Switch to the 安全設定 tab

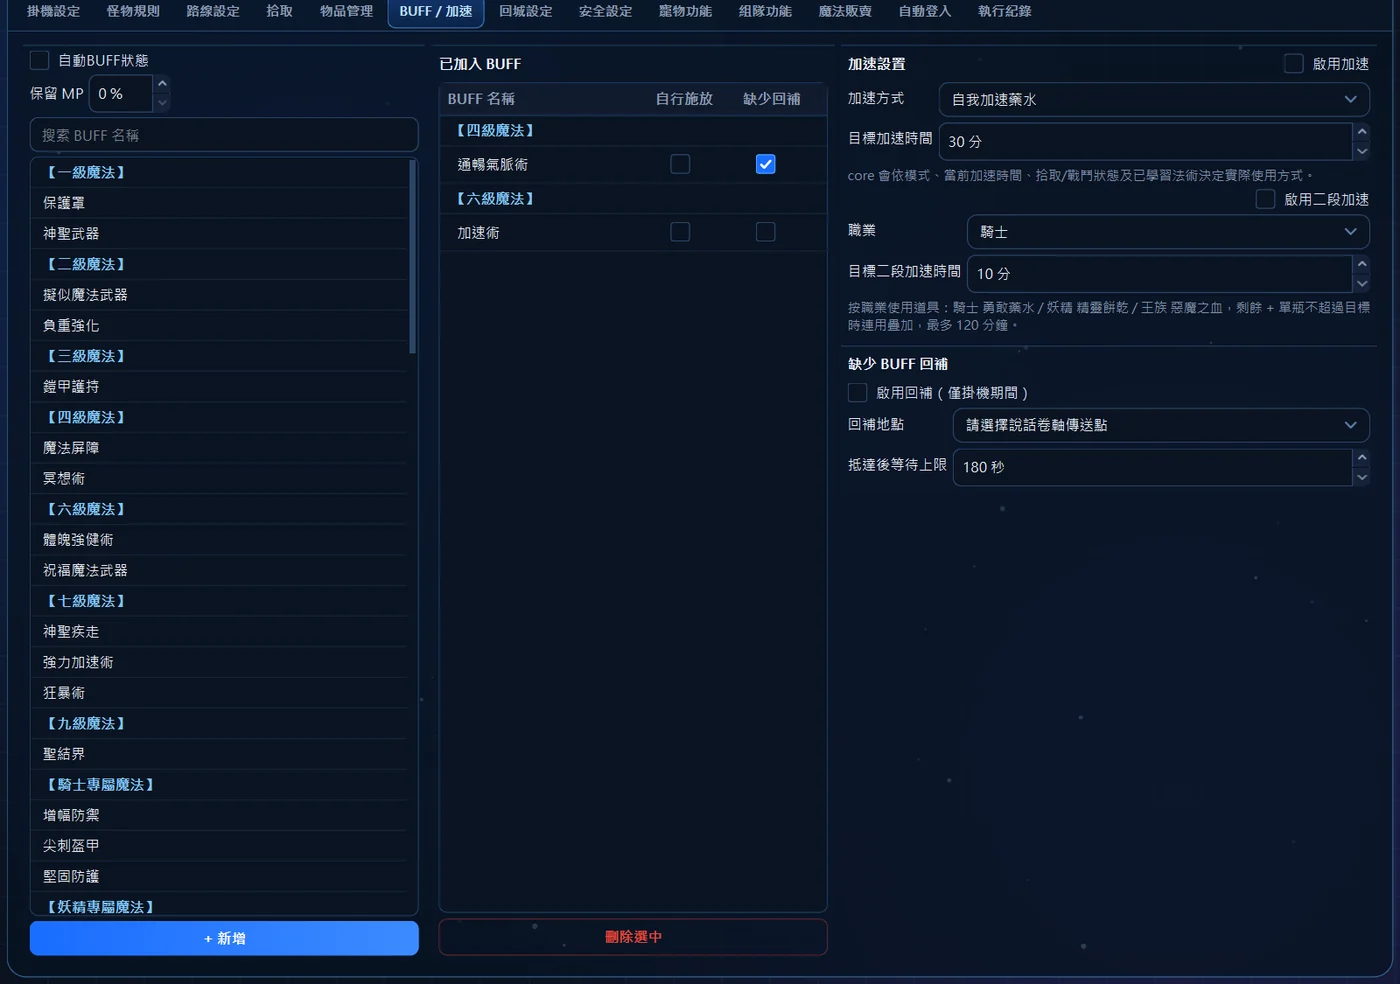(606, 11)
